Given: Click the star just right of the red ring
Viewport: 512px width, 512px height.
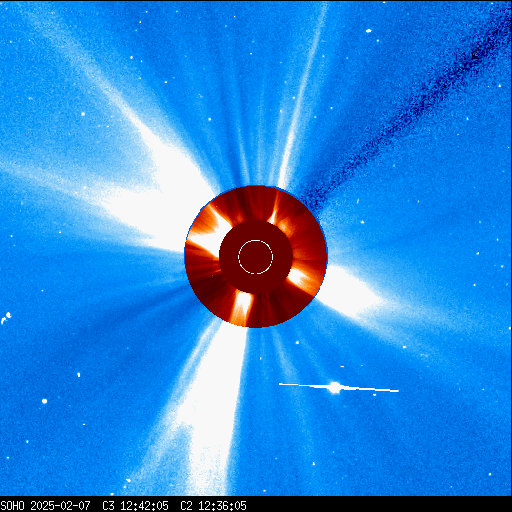Looking at the screenshot, I should [362, 222].
